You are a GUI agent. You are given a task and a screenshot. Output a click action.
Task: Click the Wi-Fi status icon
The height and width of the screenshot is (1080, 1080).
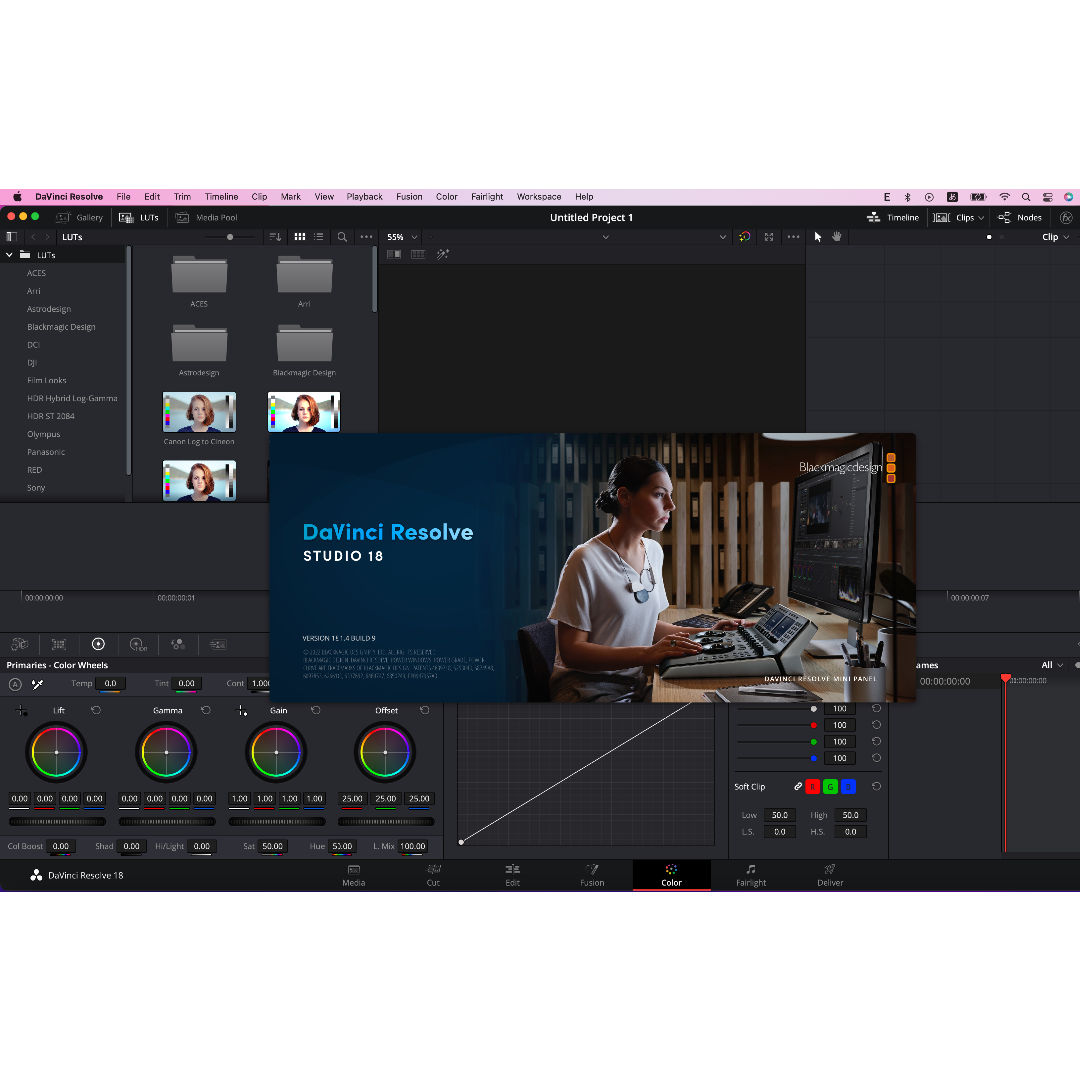1004,197
